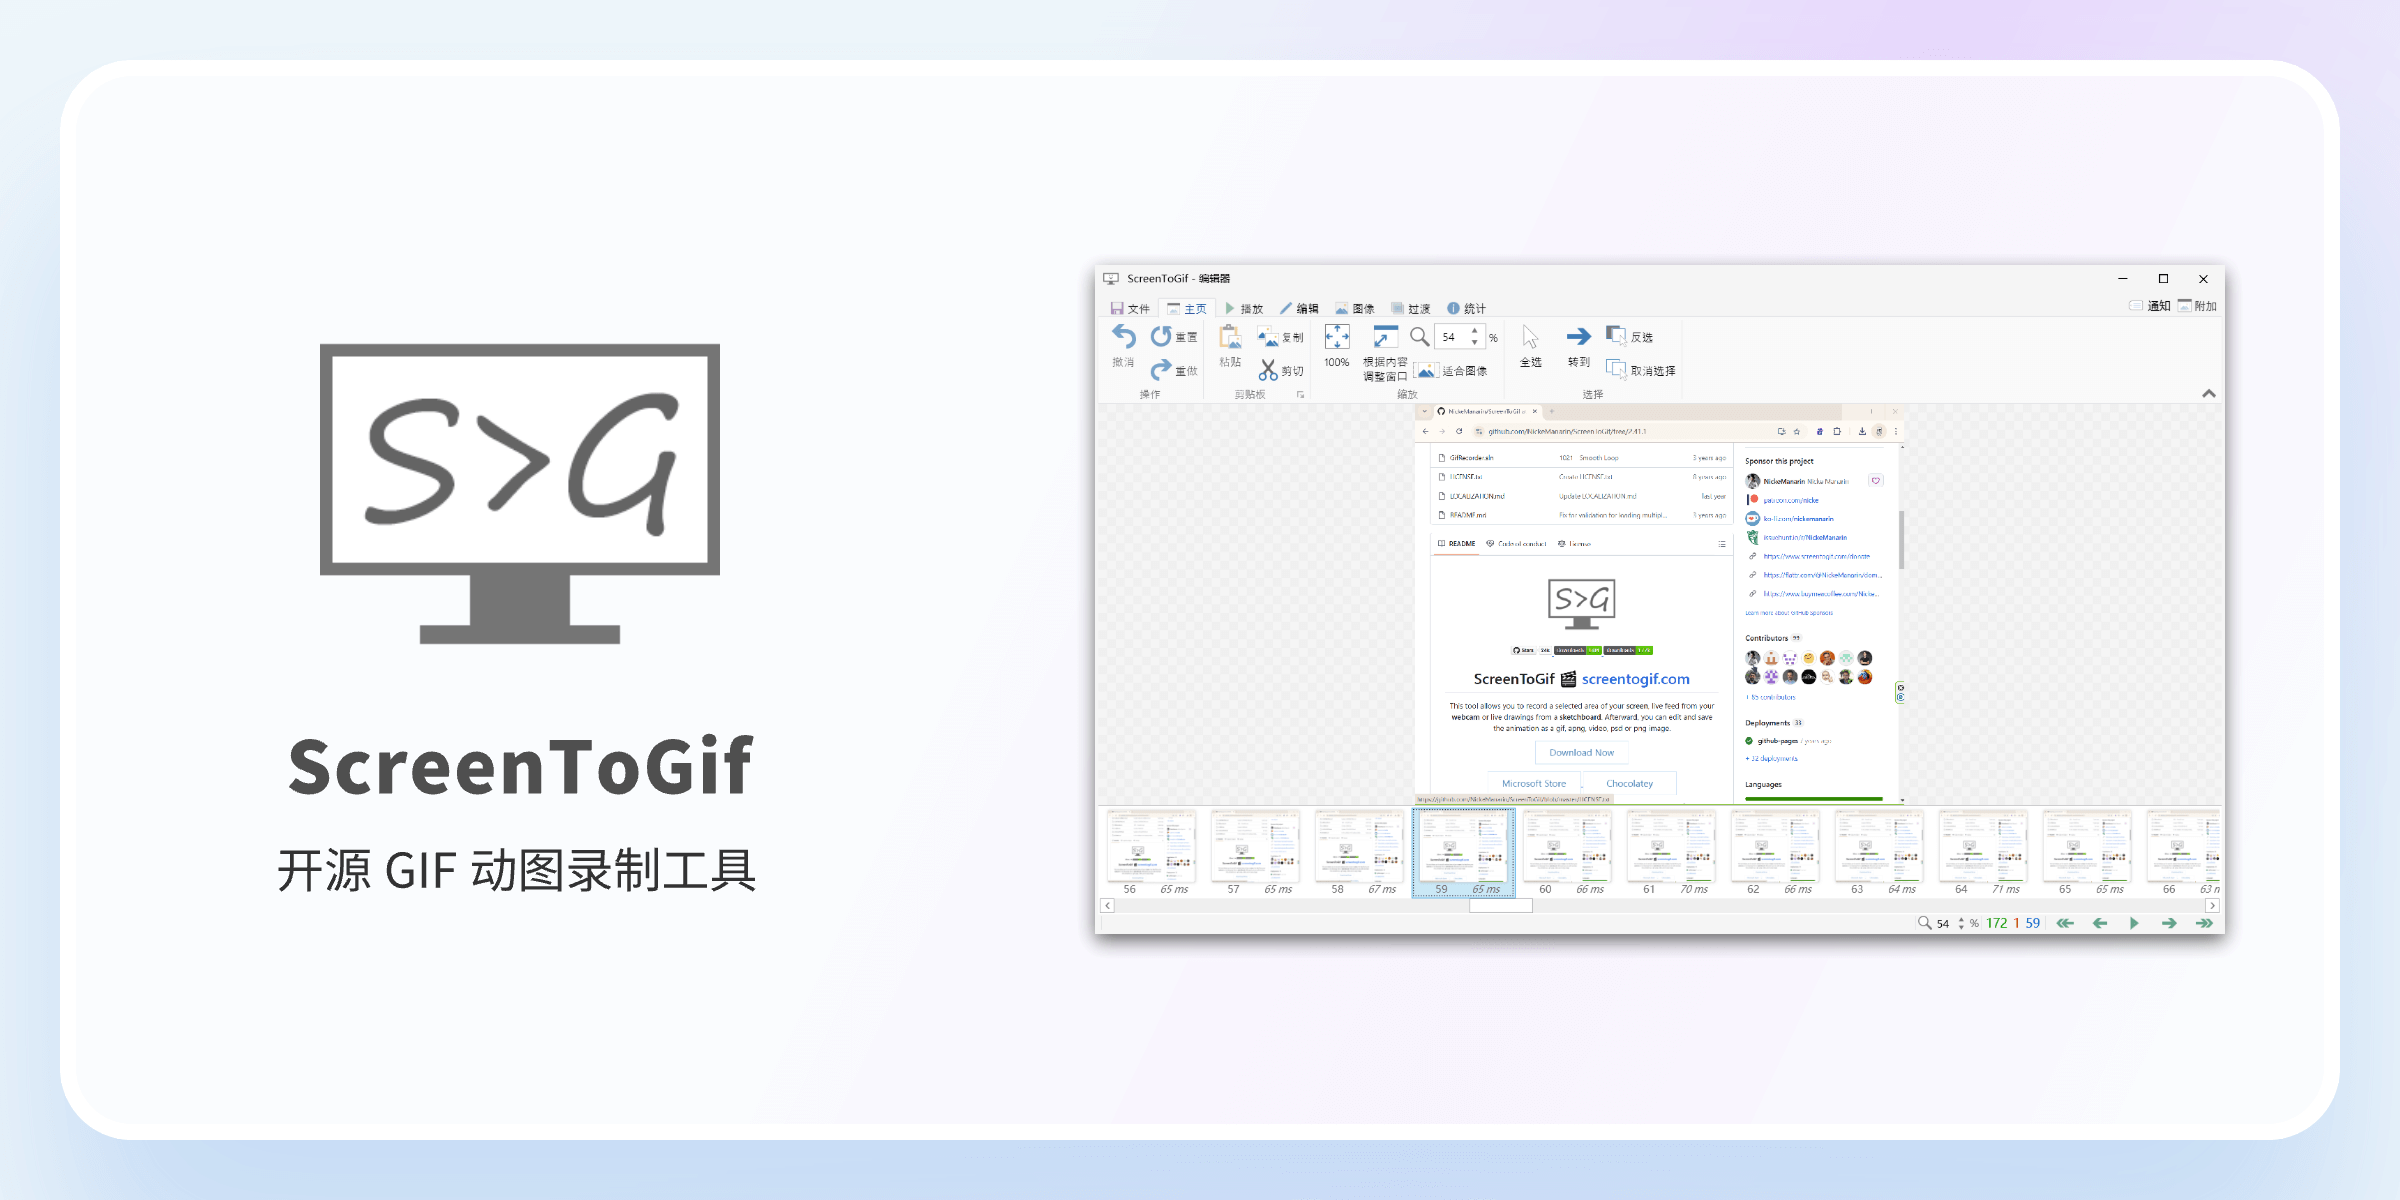Switch to the Edit (编辑) tab

click(x=1300, y=308)
